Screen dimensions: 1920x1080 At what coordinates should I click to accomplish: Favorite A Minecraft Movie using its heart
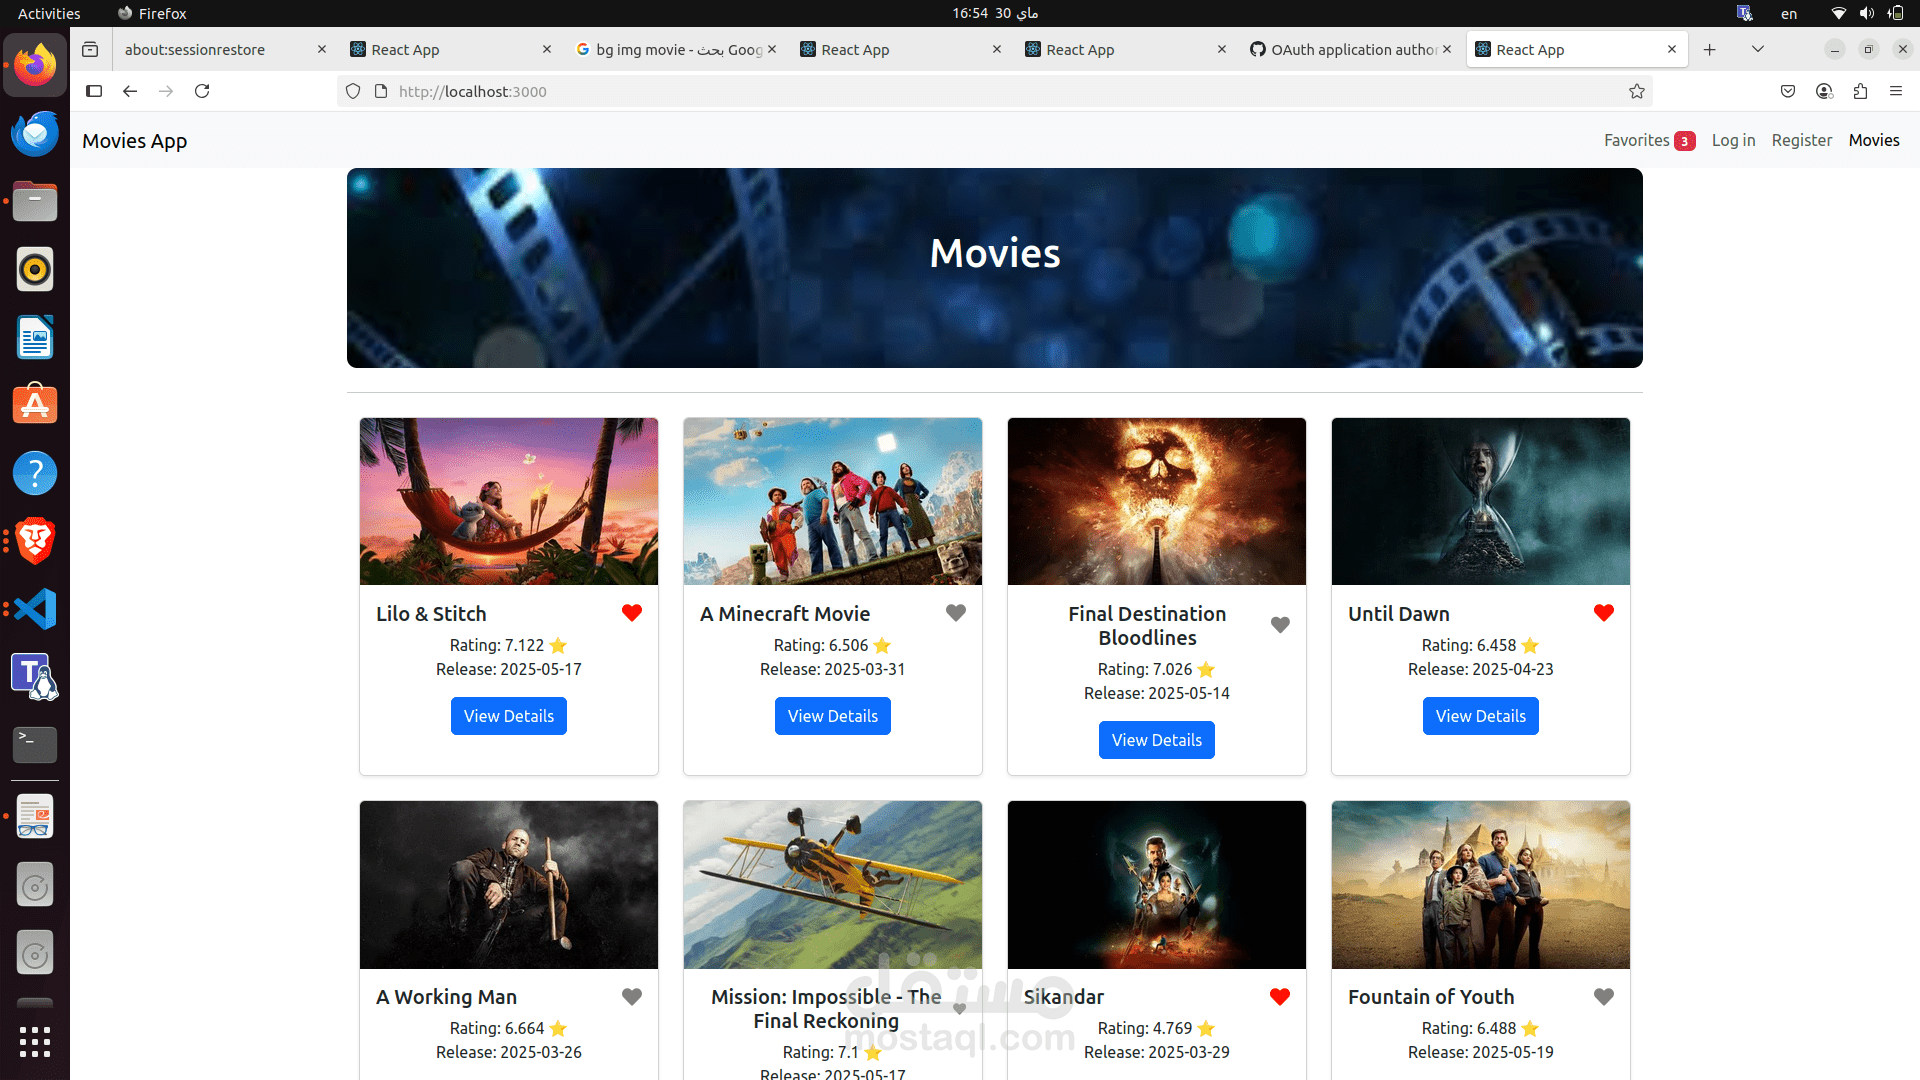click(956, 613)
